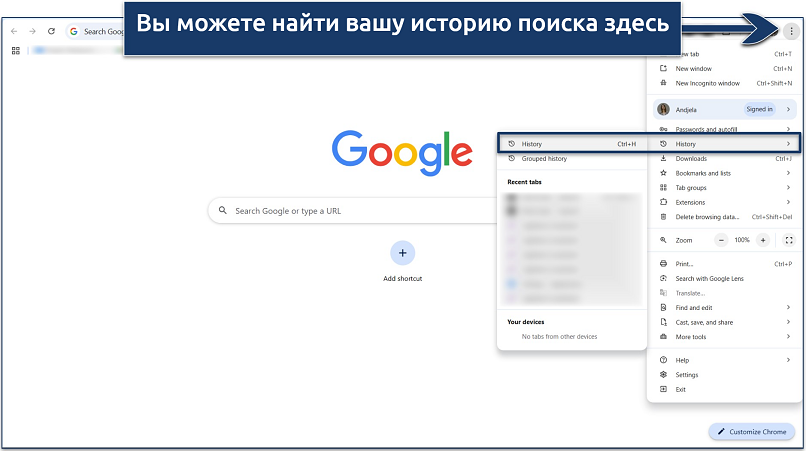
Task: Click the Customize Chrome button
Action: coord(754,431)
